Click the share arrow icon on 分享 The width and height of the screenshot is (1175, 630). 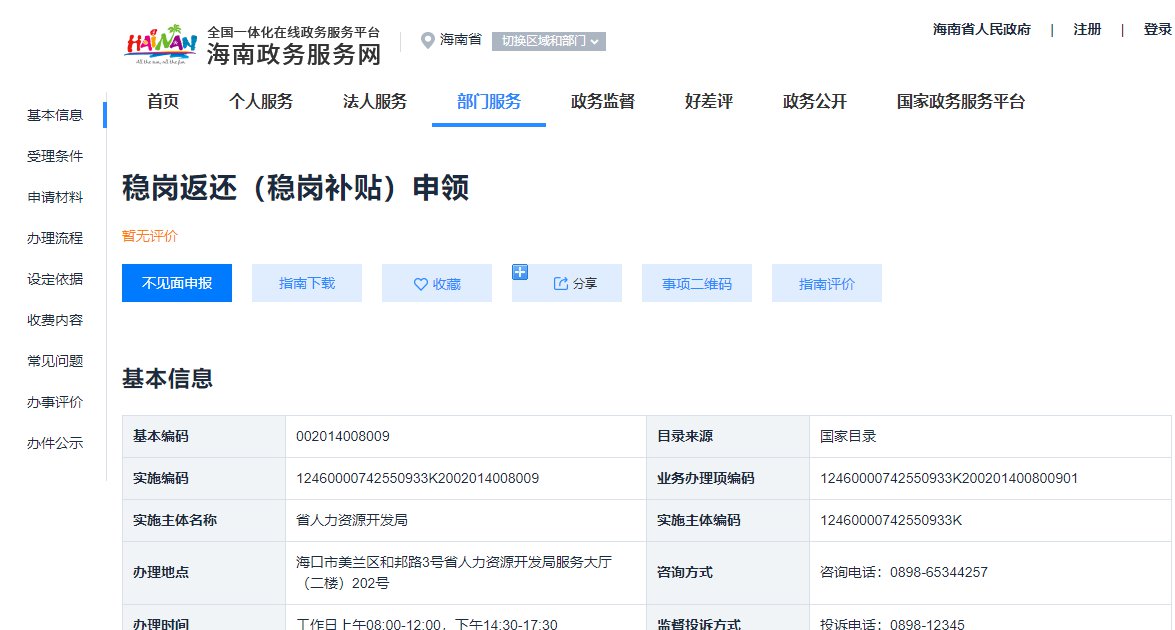pyautogui.click(x=560, y=284)
